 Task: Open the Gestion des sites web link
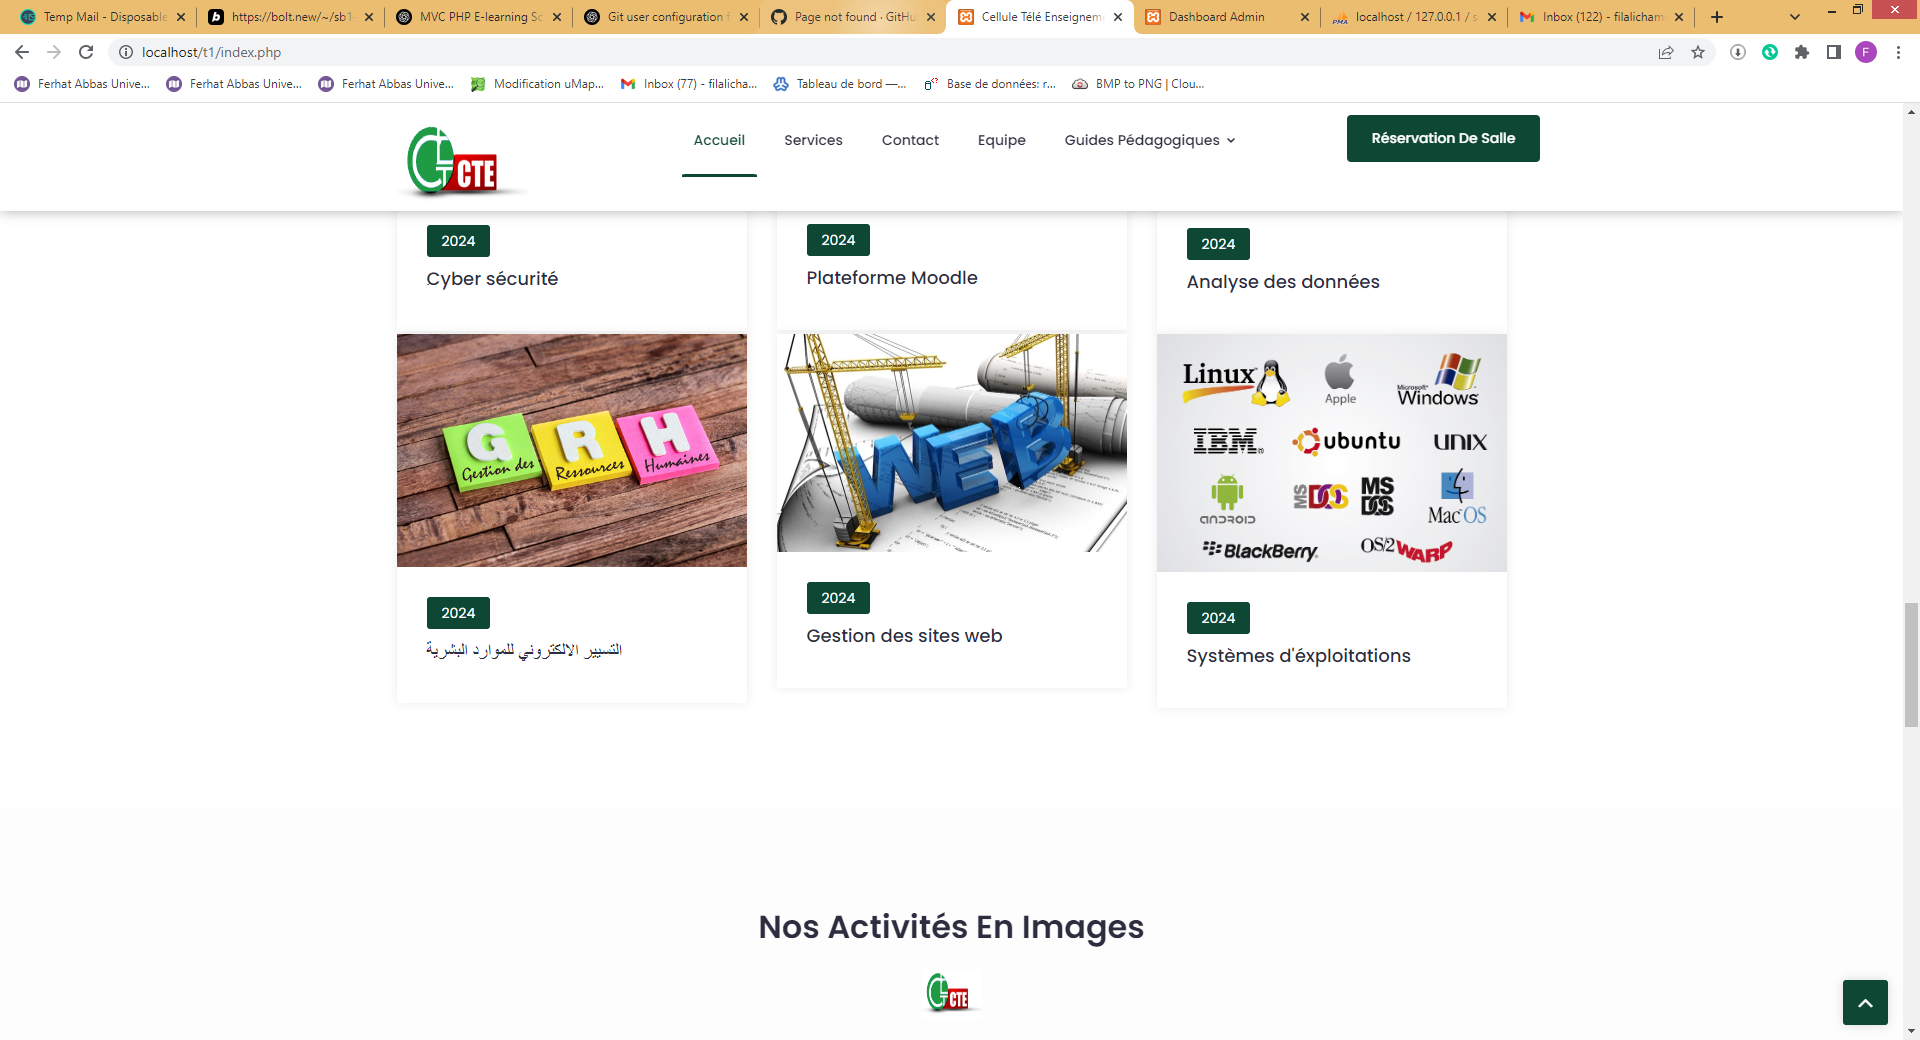tap(904, 636)
